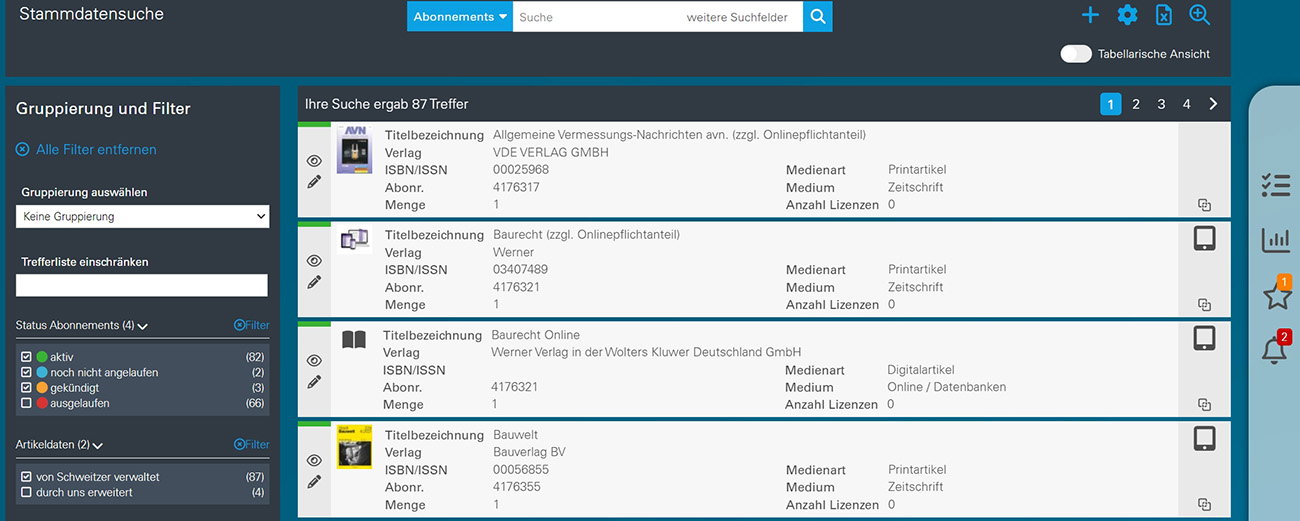Image resolution: width=1300 pixels, height=521 pixels.
Task: Click the magnifier-plus advanced search icon
Action: coord(1199,15)
